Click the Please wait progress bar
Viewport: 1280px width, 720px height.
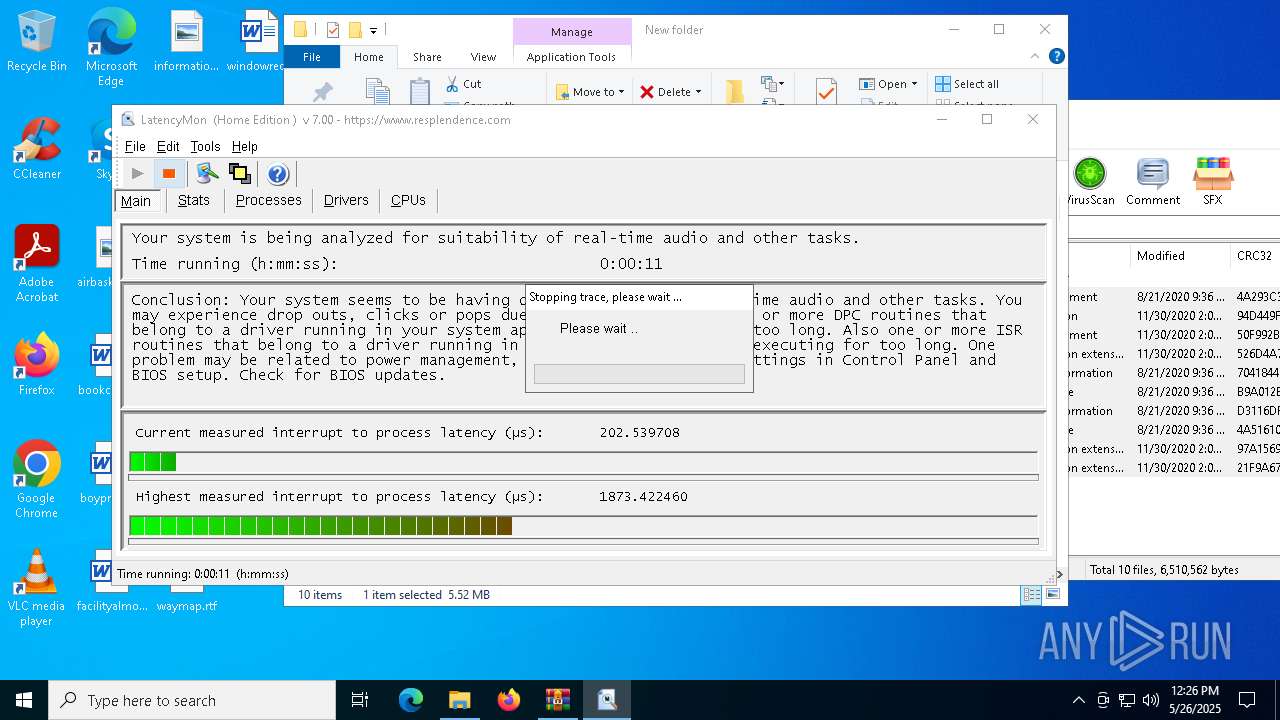639,374
